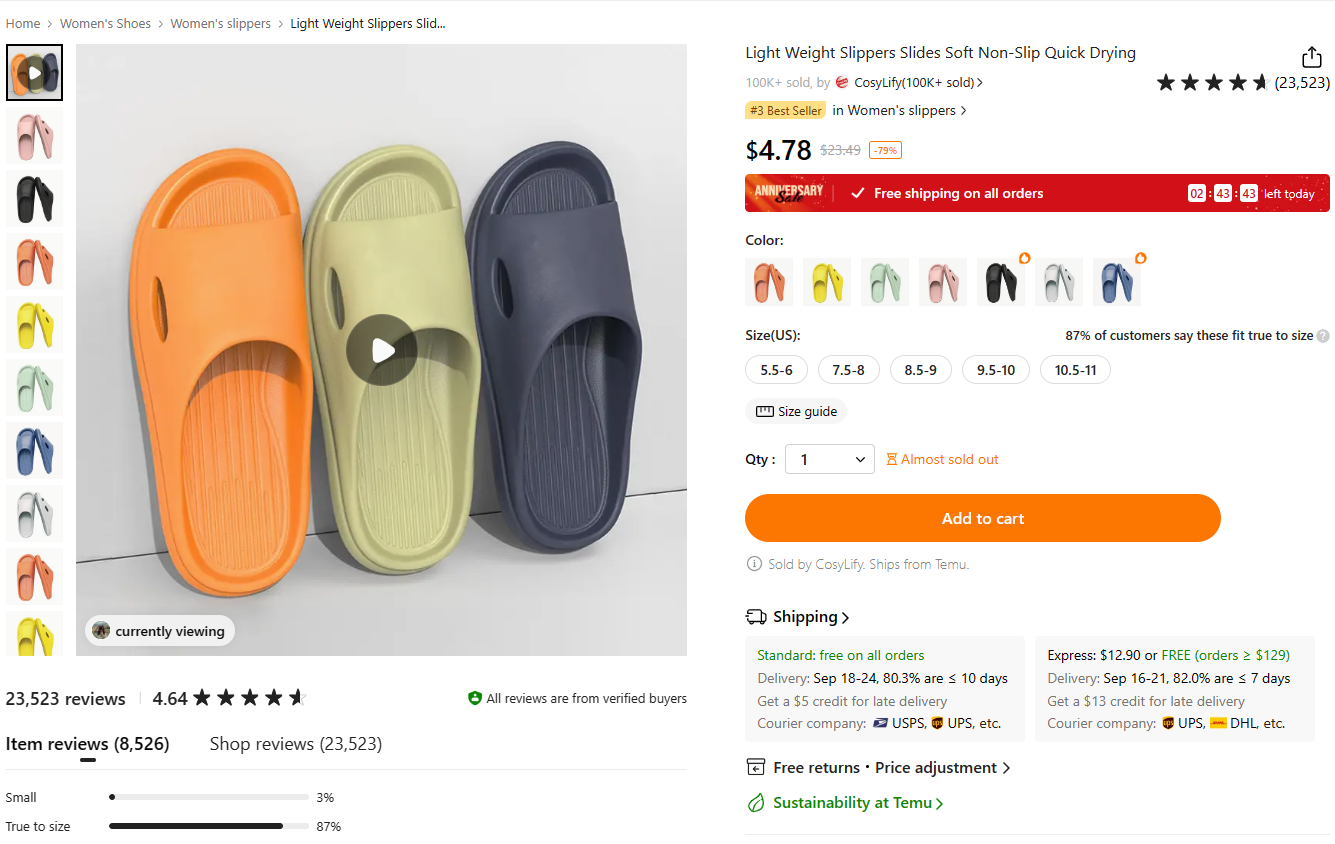Viewport: 1335px width, 844px height.
Task: Click the verified buyers shield icon
Action: pyautogui.click(x=475, y=698)
